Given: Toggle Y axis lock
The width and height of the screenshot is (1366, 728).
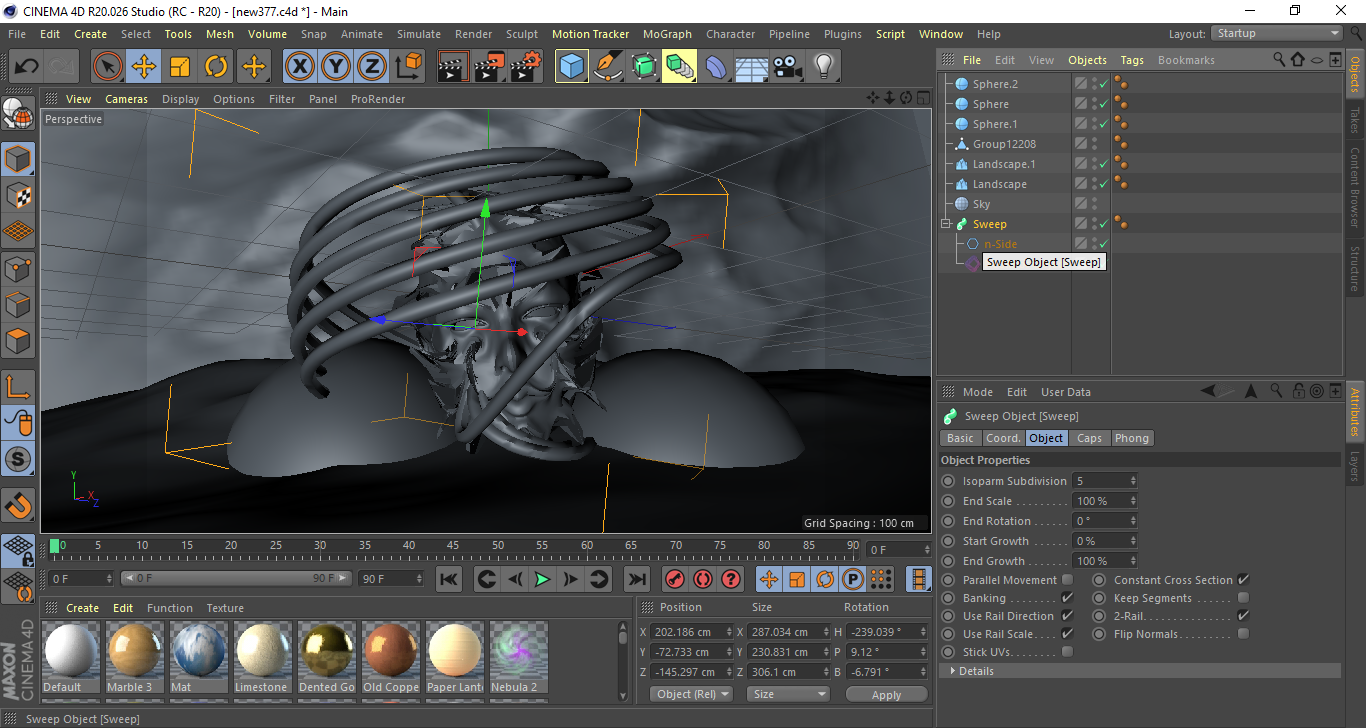Looking at the screenshot, I should click(x=336, y=67).
